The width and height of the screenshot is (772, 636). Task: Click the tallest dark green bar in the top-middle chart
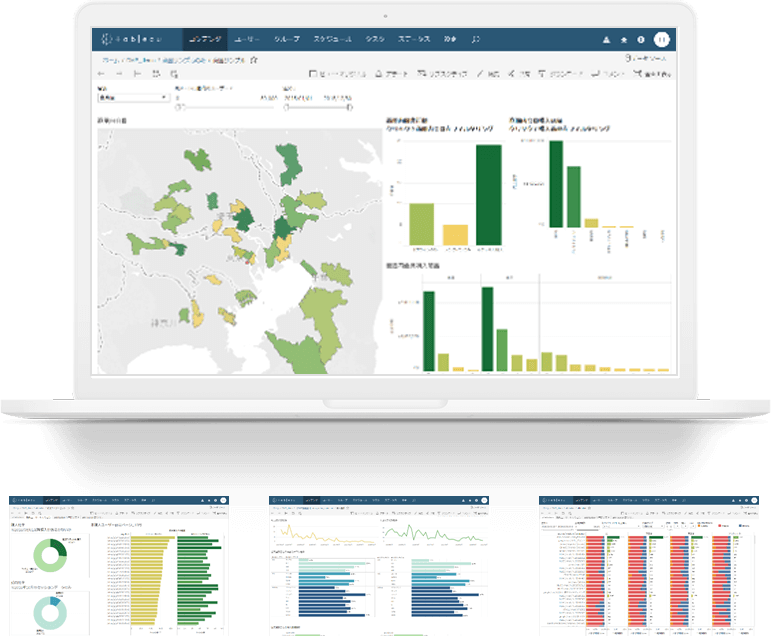coord(487,195)
